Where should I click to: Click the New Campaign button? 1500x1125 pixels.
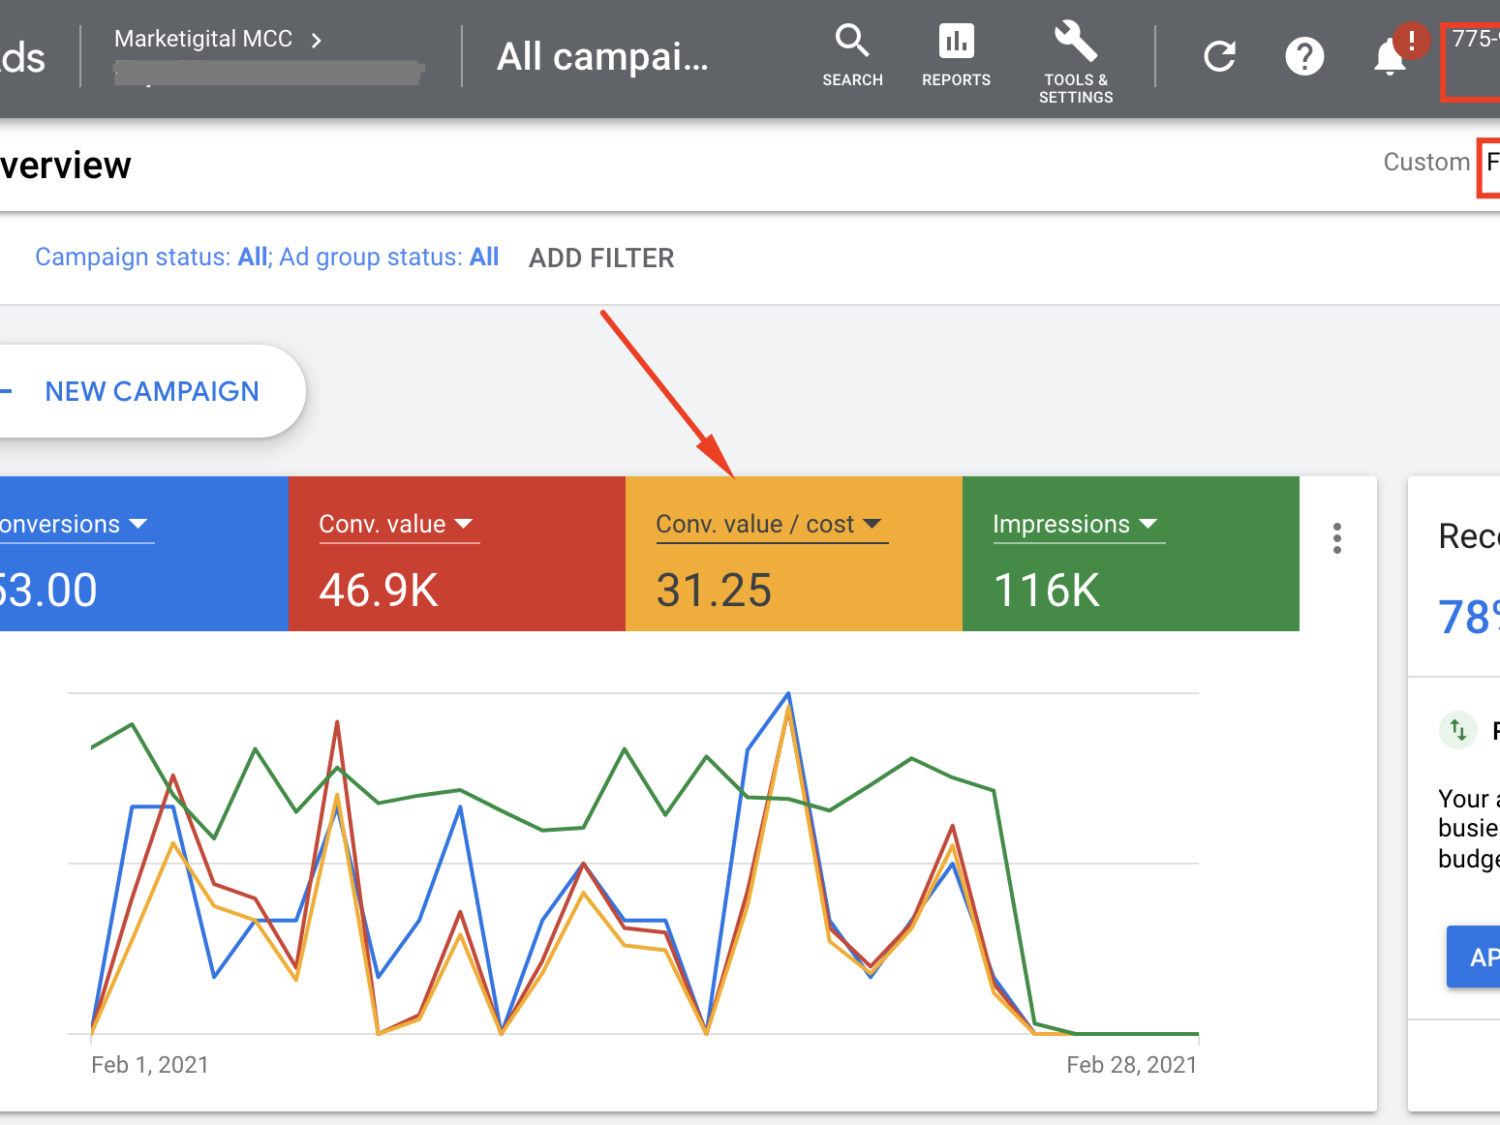[x=150, y=391]
